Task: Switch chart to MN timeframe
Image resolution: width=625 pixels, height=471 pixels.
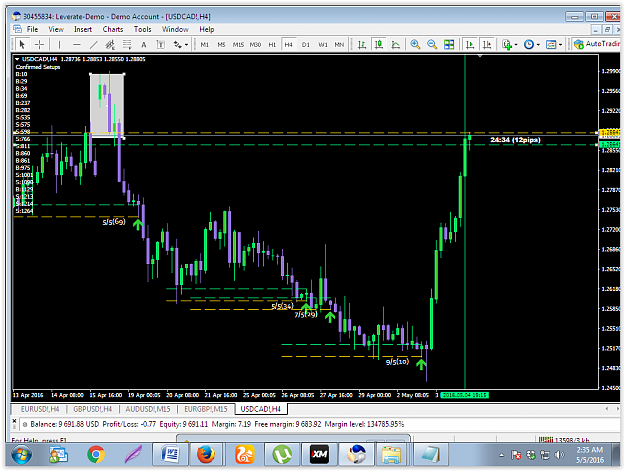Action: click(x=339, y=45)
